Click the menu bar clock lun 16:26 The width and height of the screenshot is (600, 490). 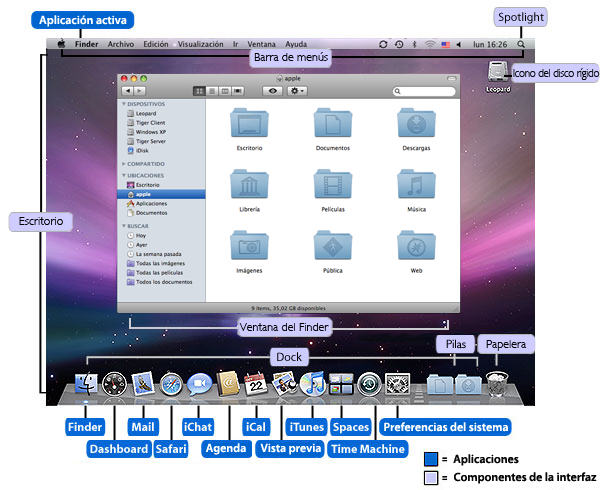click(x=490, y=44)
